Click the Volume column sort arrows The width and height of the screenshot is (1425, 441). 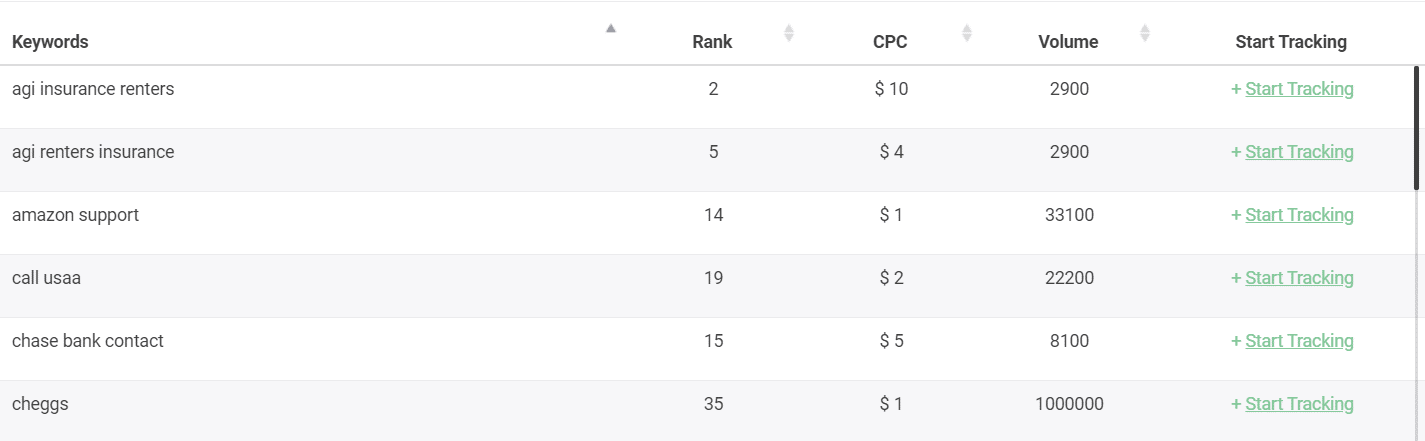tap(1145, 33)
